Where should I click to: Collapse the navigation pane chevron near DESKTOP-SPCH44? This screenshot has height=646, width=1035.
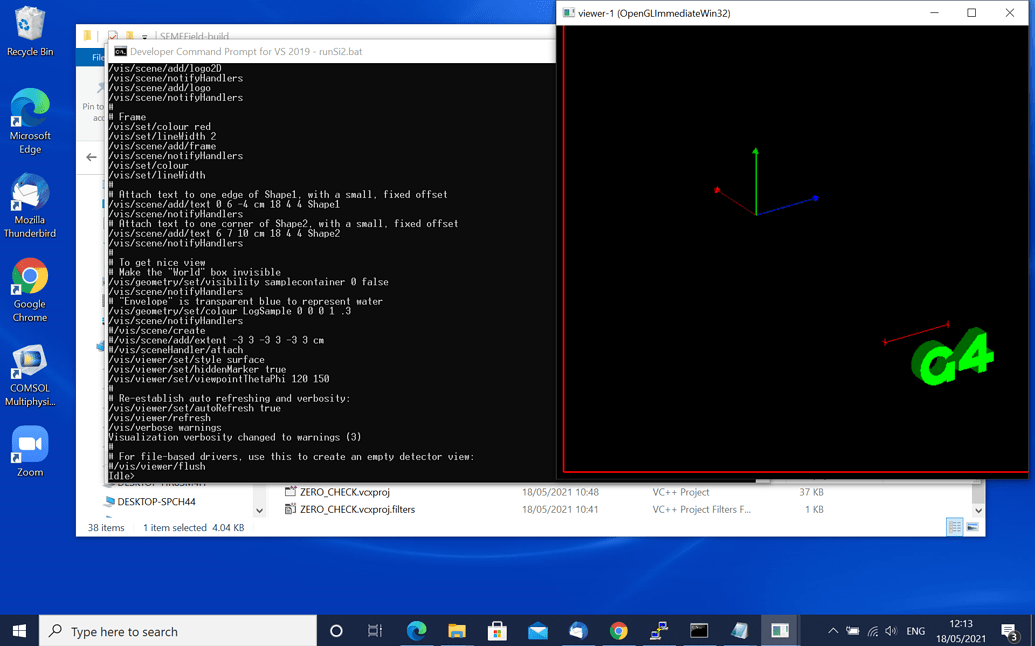click(x=259, y=510)
